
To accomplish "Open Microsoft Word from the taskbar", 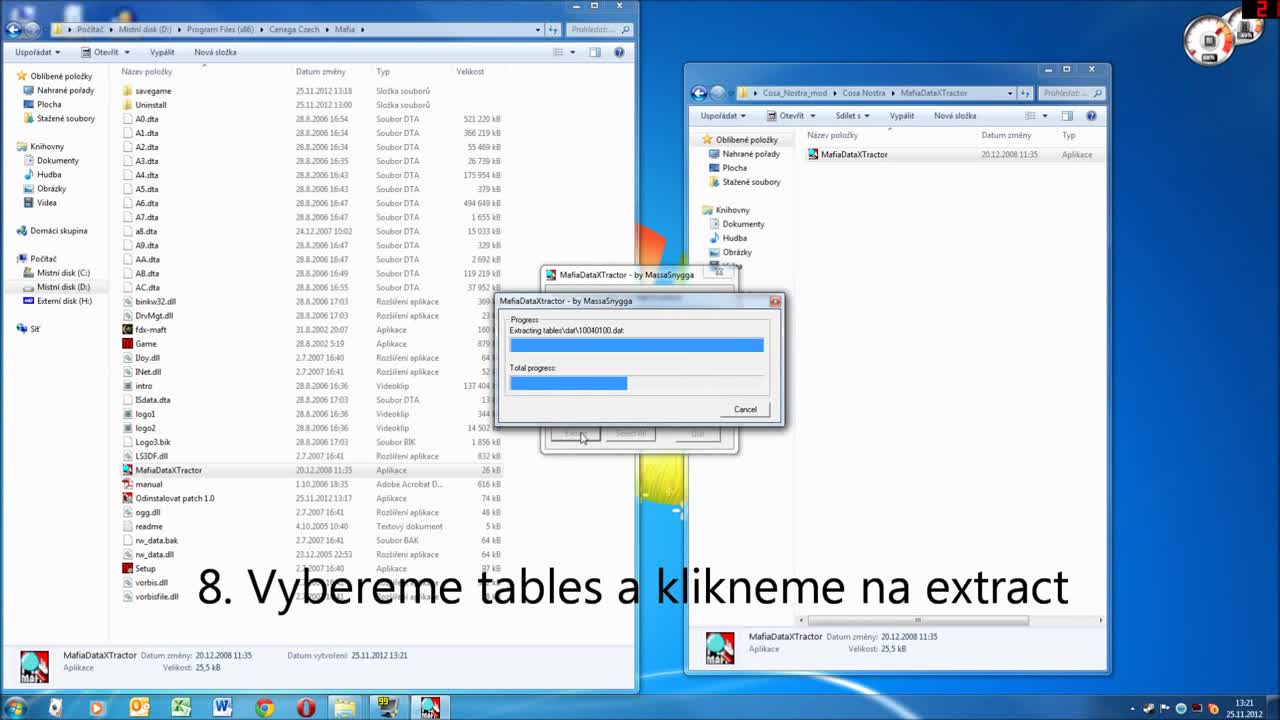I will tap(222, 708).
